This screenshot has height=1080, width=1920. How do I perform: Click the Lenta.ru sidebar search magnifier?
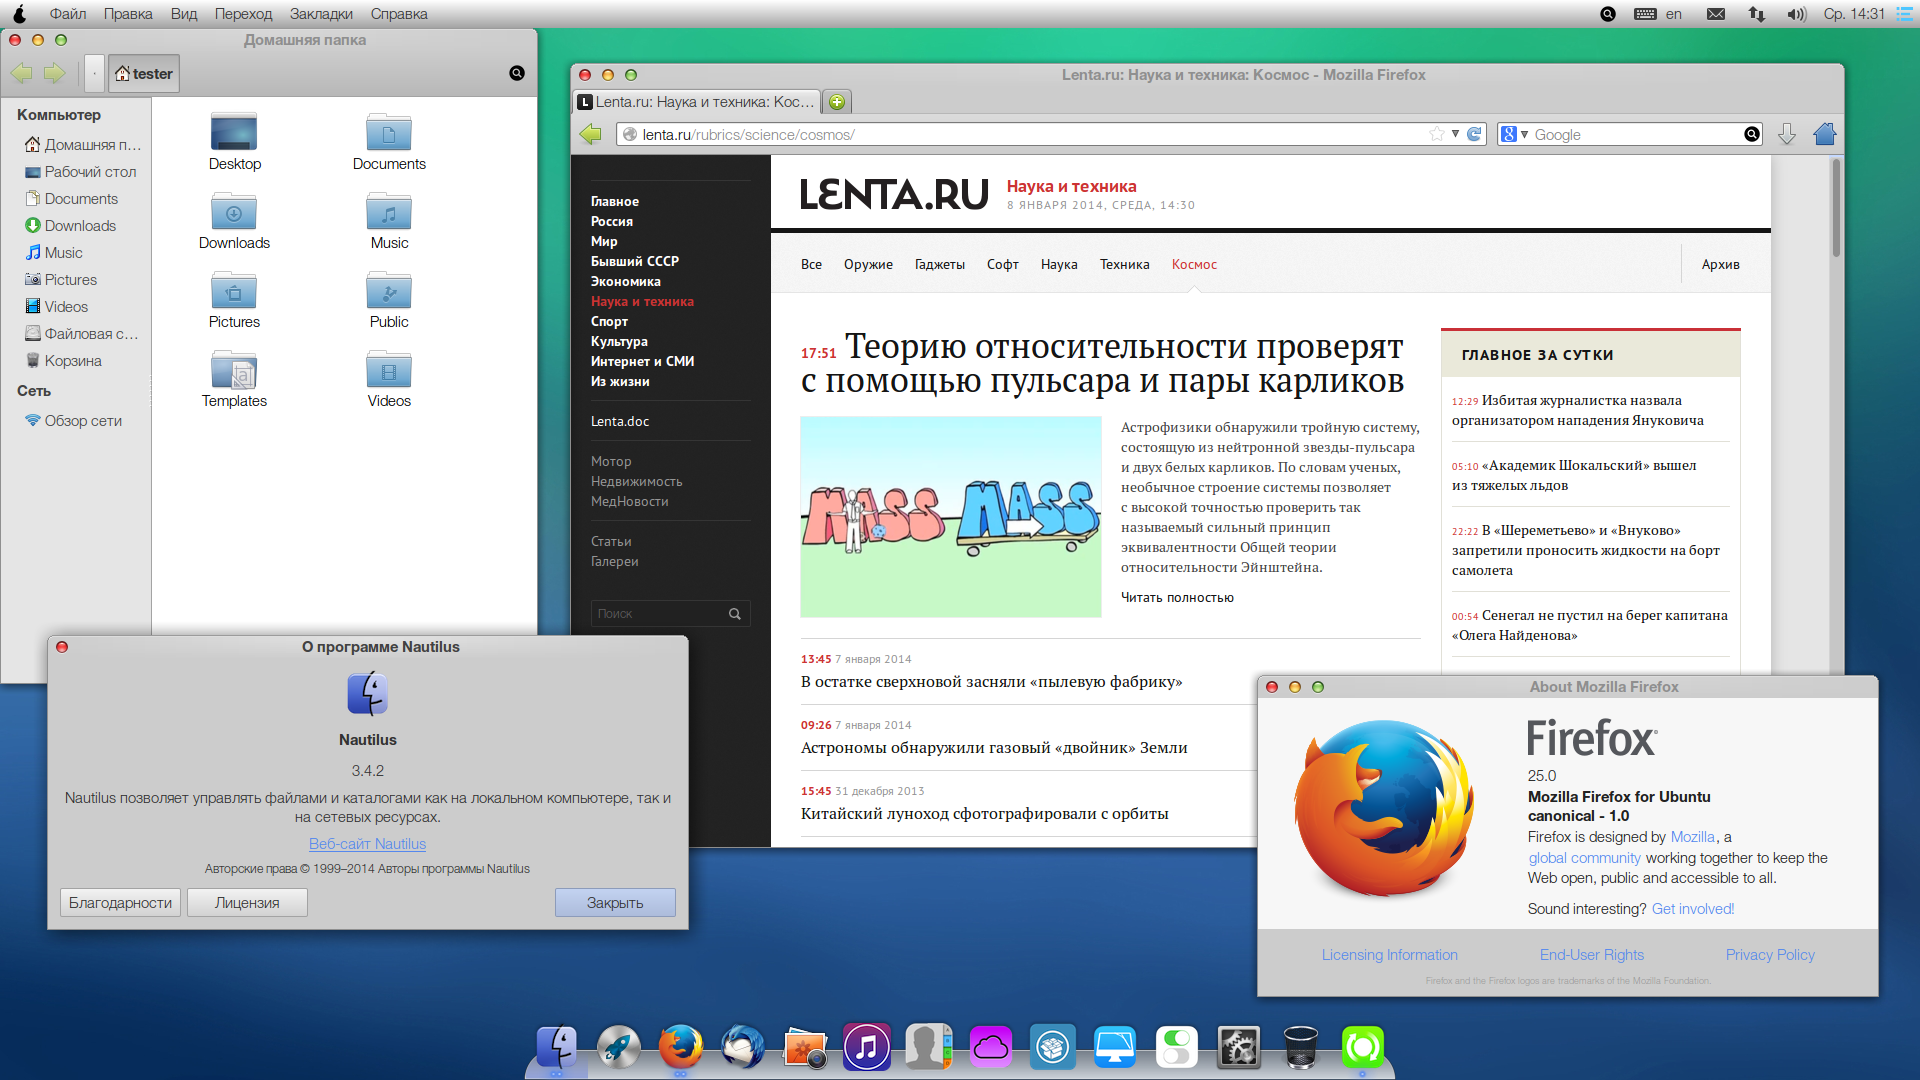pyautogui.click(x=735, y=614)
